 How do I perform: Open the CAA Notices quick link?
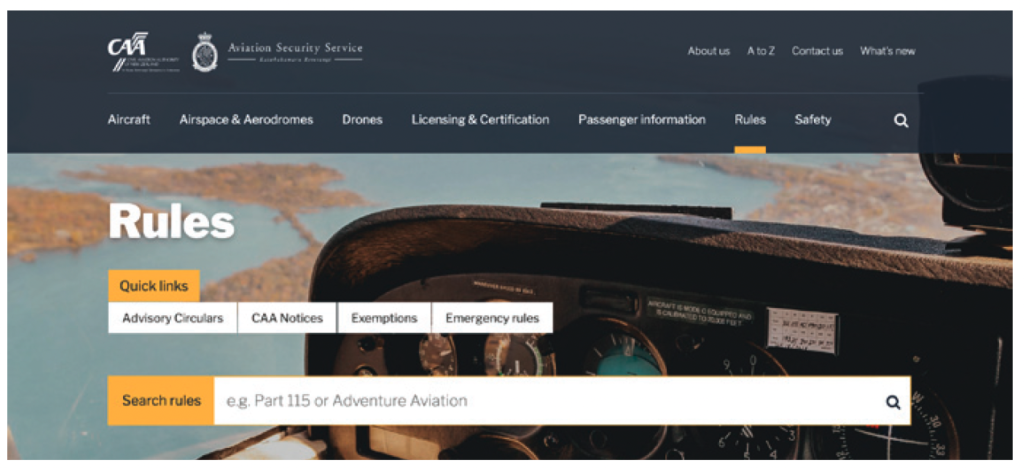point(287,318)
